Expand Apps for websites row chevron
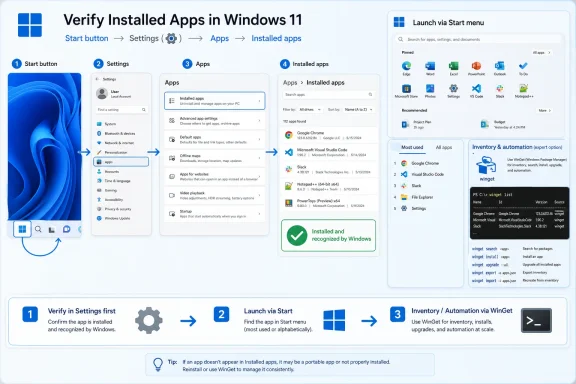Image resolution: width=576 pixels, height=384 pixels. (x=259, y=176)
